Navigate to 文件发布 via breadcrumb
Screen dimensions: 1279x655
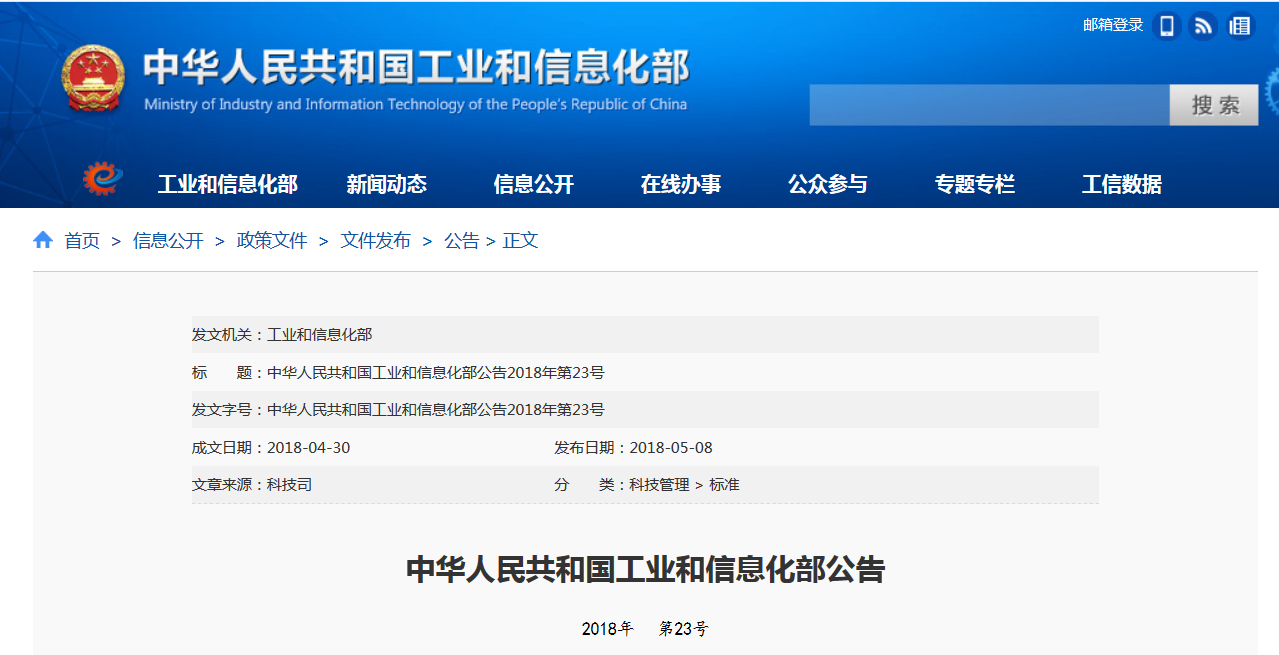coord(375,241)
